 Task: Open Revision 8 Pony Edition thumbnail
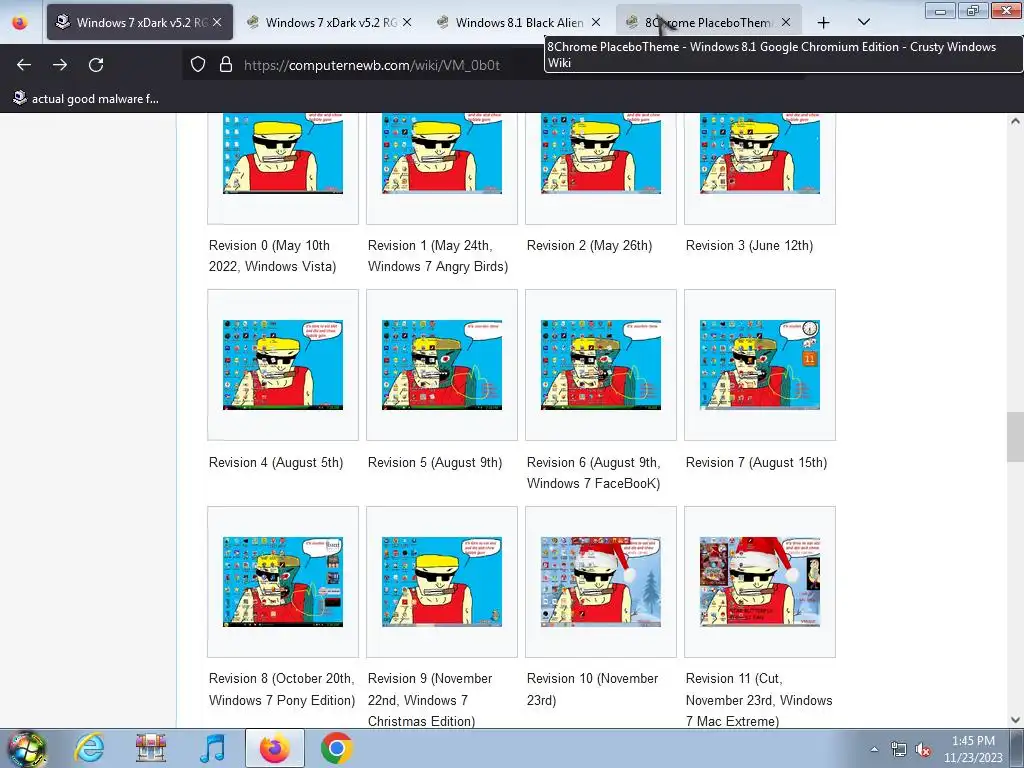283,582
